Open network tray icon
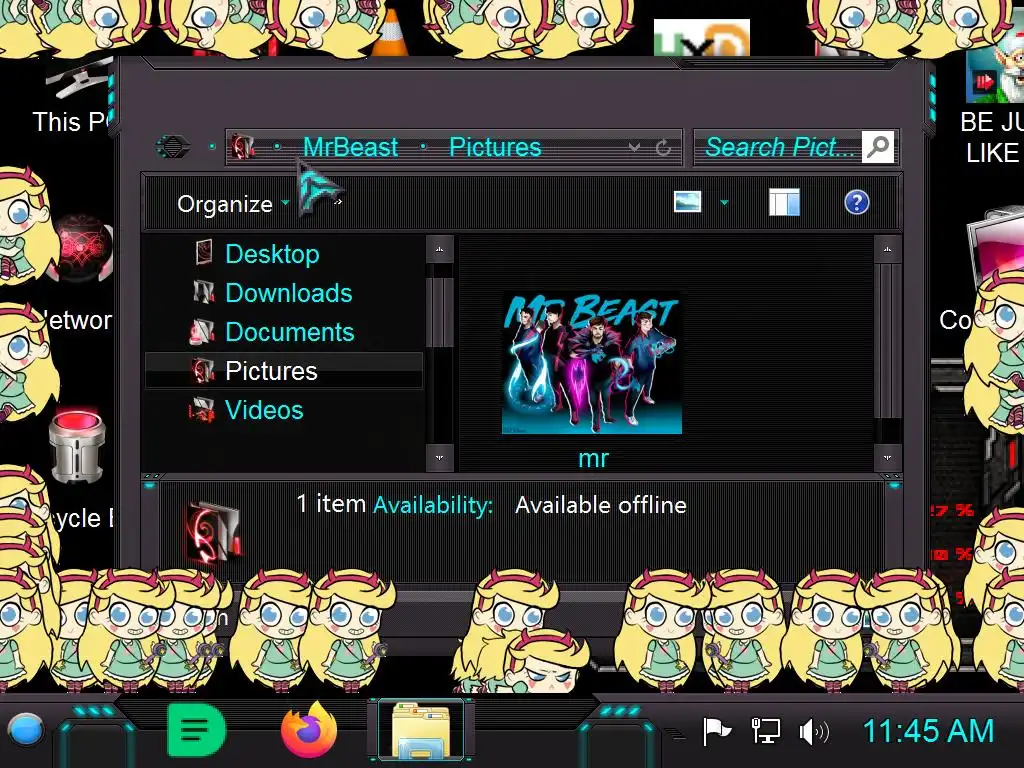 (765, 731)
